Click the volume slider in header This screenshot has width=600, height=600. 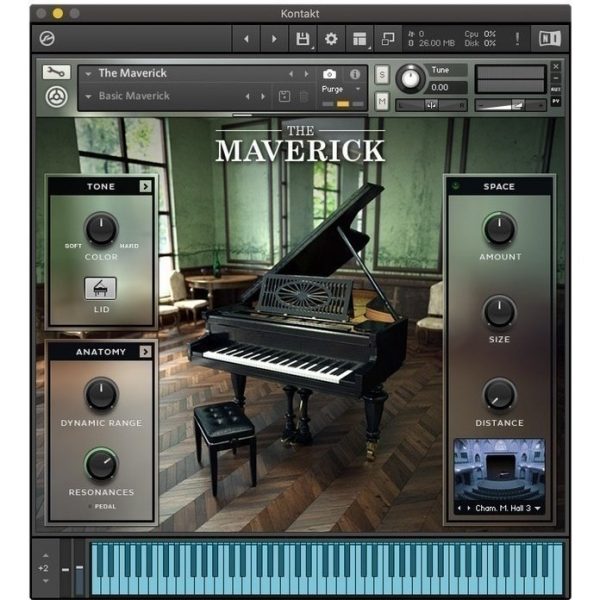510,105
